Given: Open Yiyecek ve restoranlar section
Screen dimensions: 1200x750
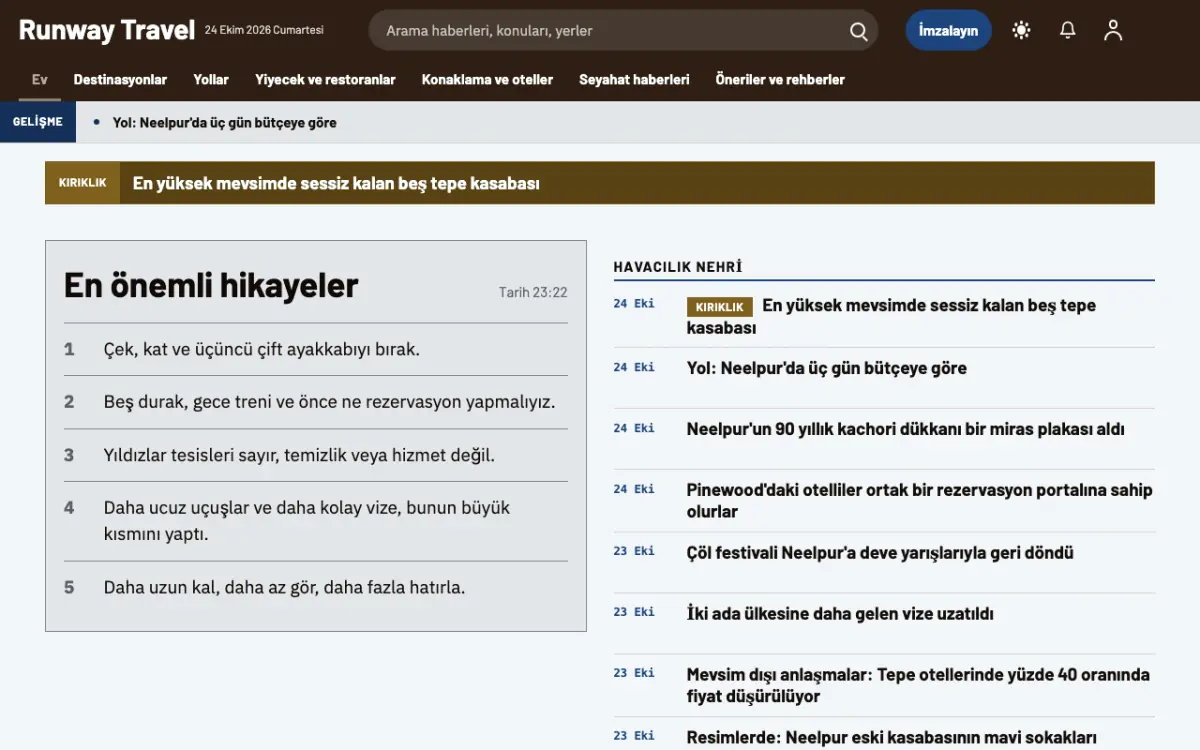Looking at the screenshot, I should click(325, 79).
